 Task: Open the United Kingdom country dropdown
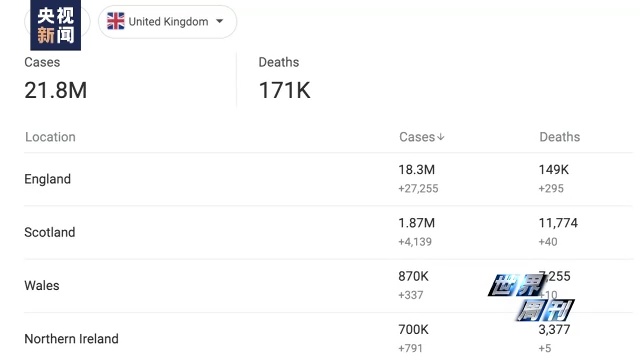click(x=167, y=22)
